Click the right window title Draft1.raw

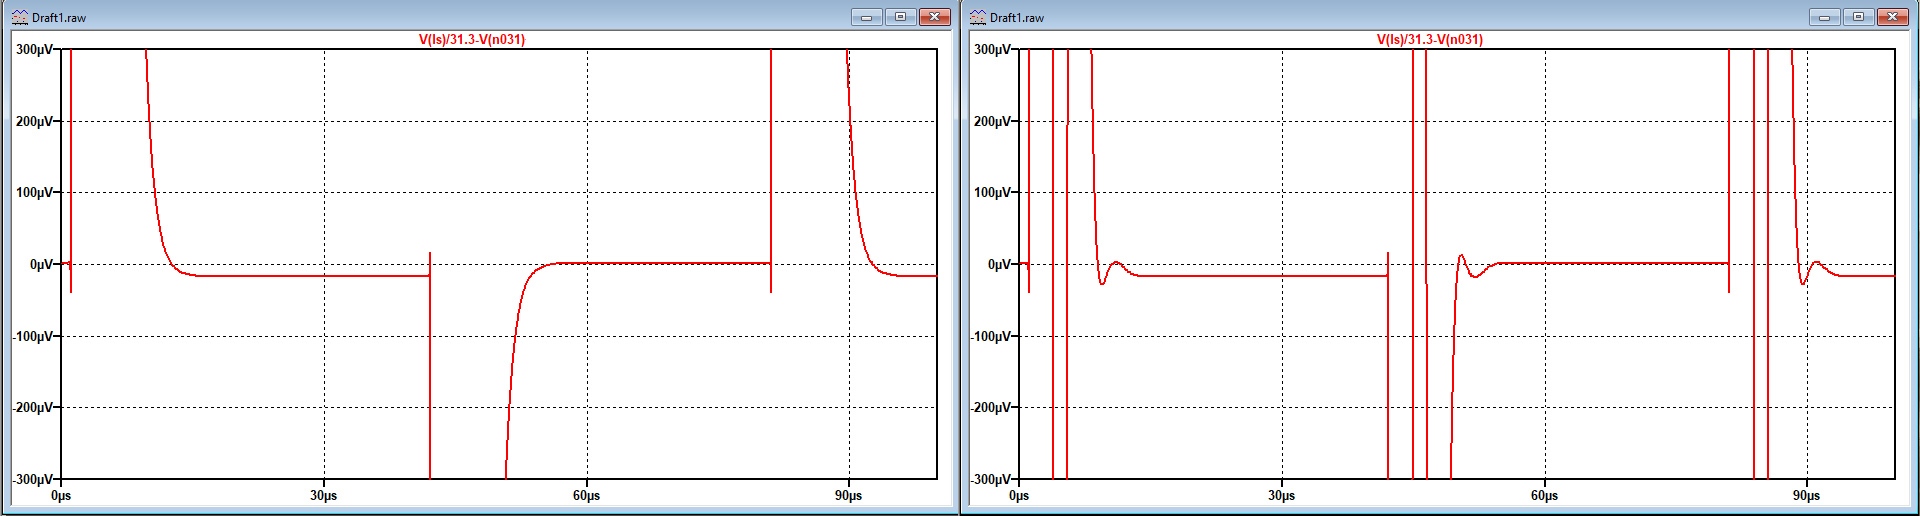(x=1017, y=18)
